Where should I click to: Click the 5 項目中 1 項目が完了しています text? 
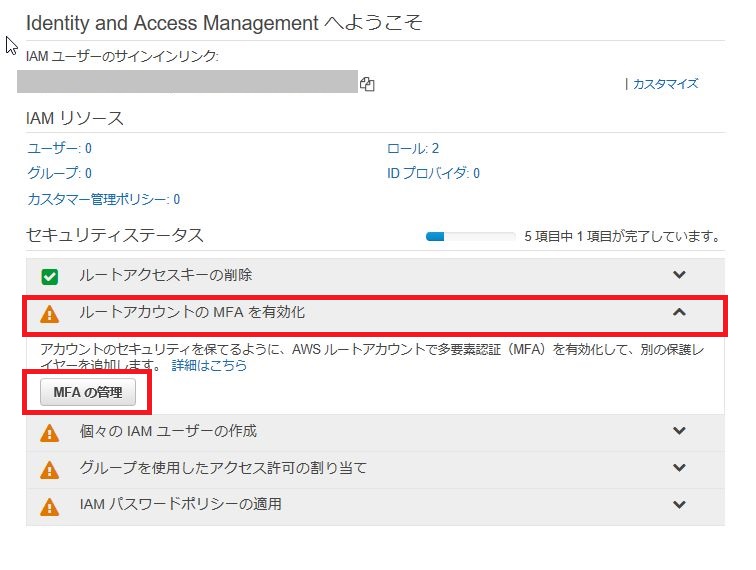(x=623, y=236)
